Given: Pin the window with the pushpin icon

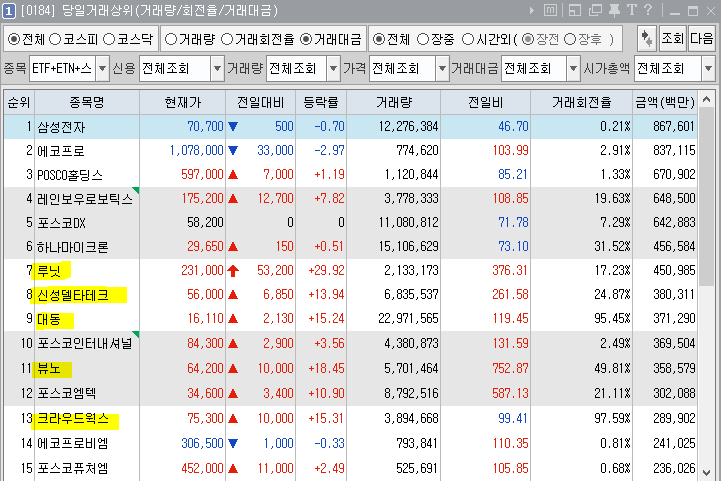Looking at the screenshot, I should tap(614, 10).
